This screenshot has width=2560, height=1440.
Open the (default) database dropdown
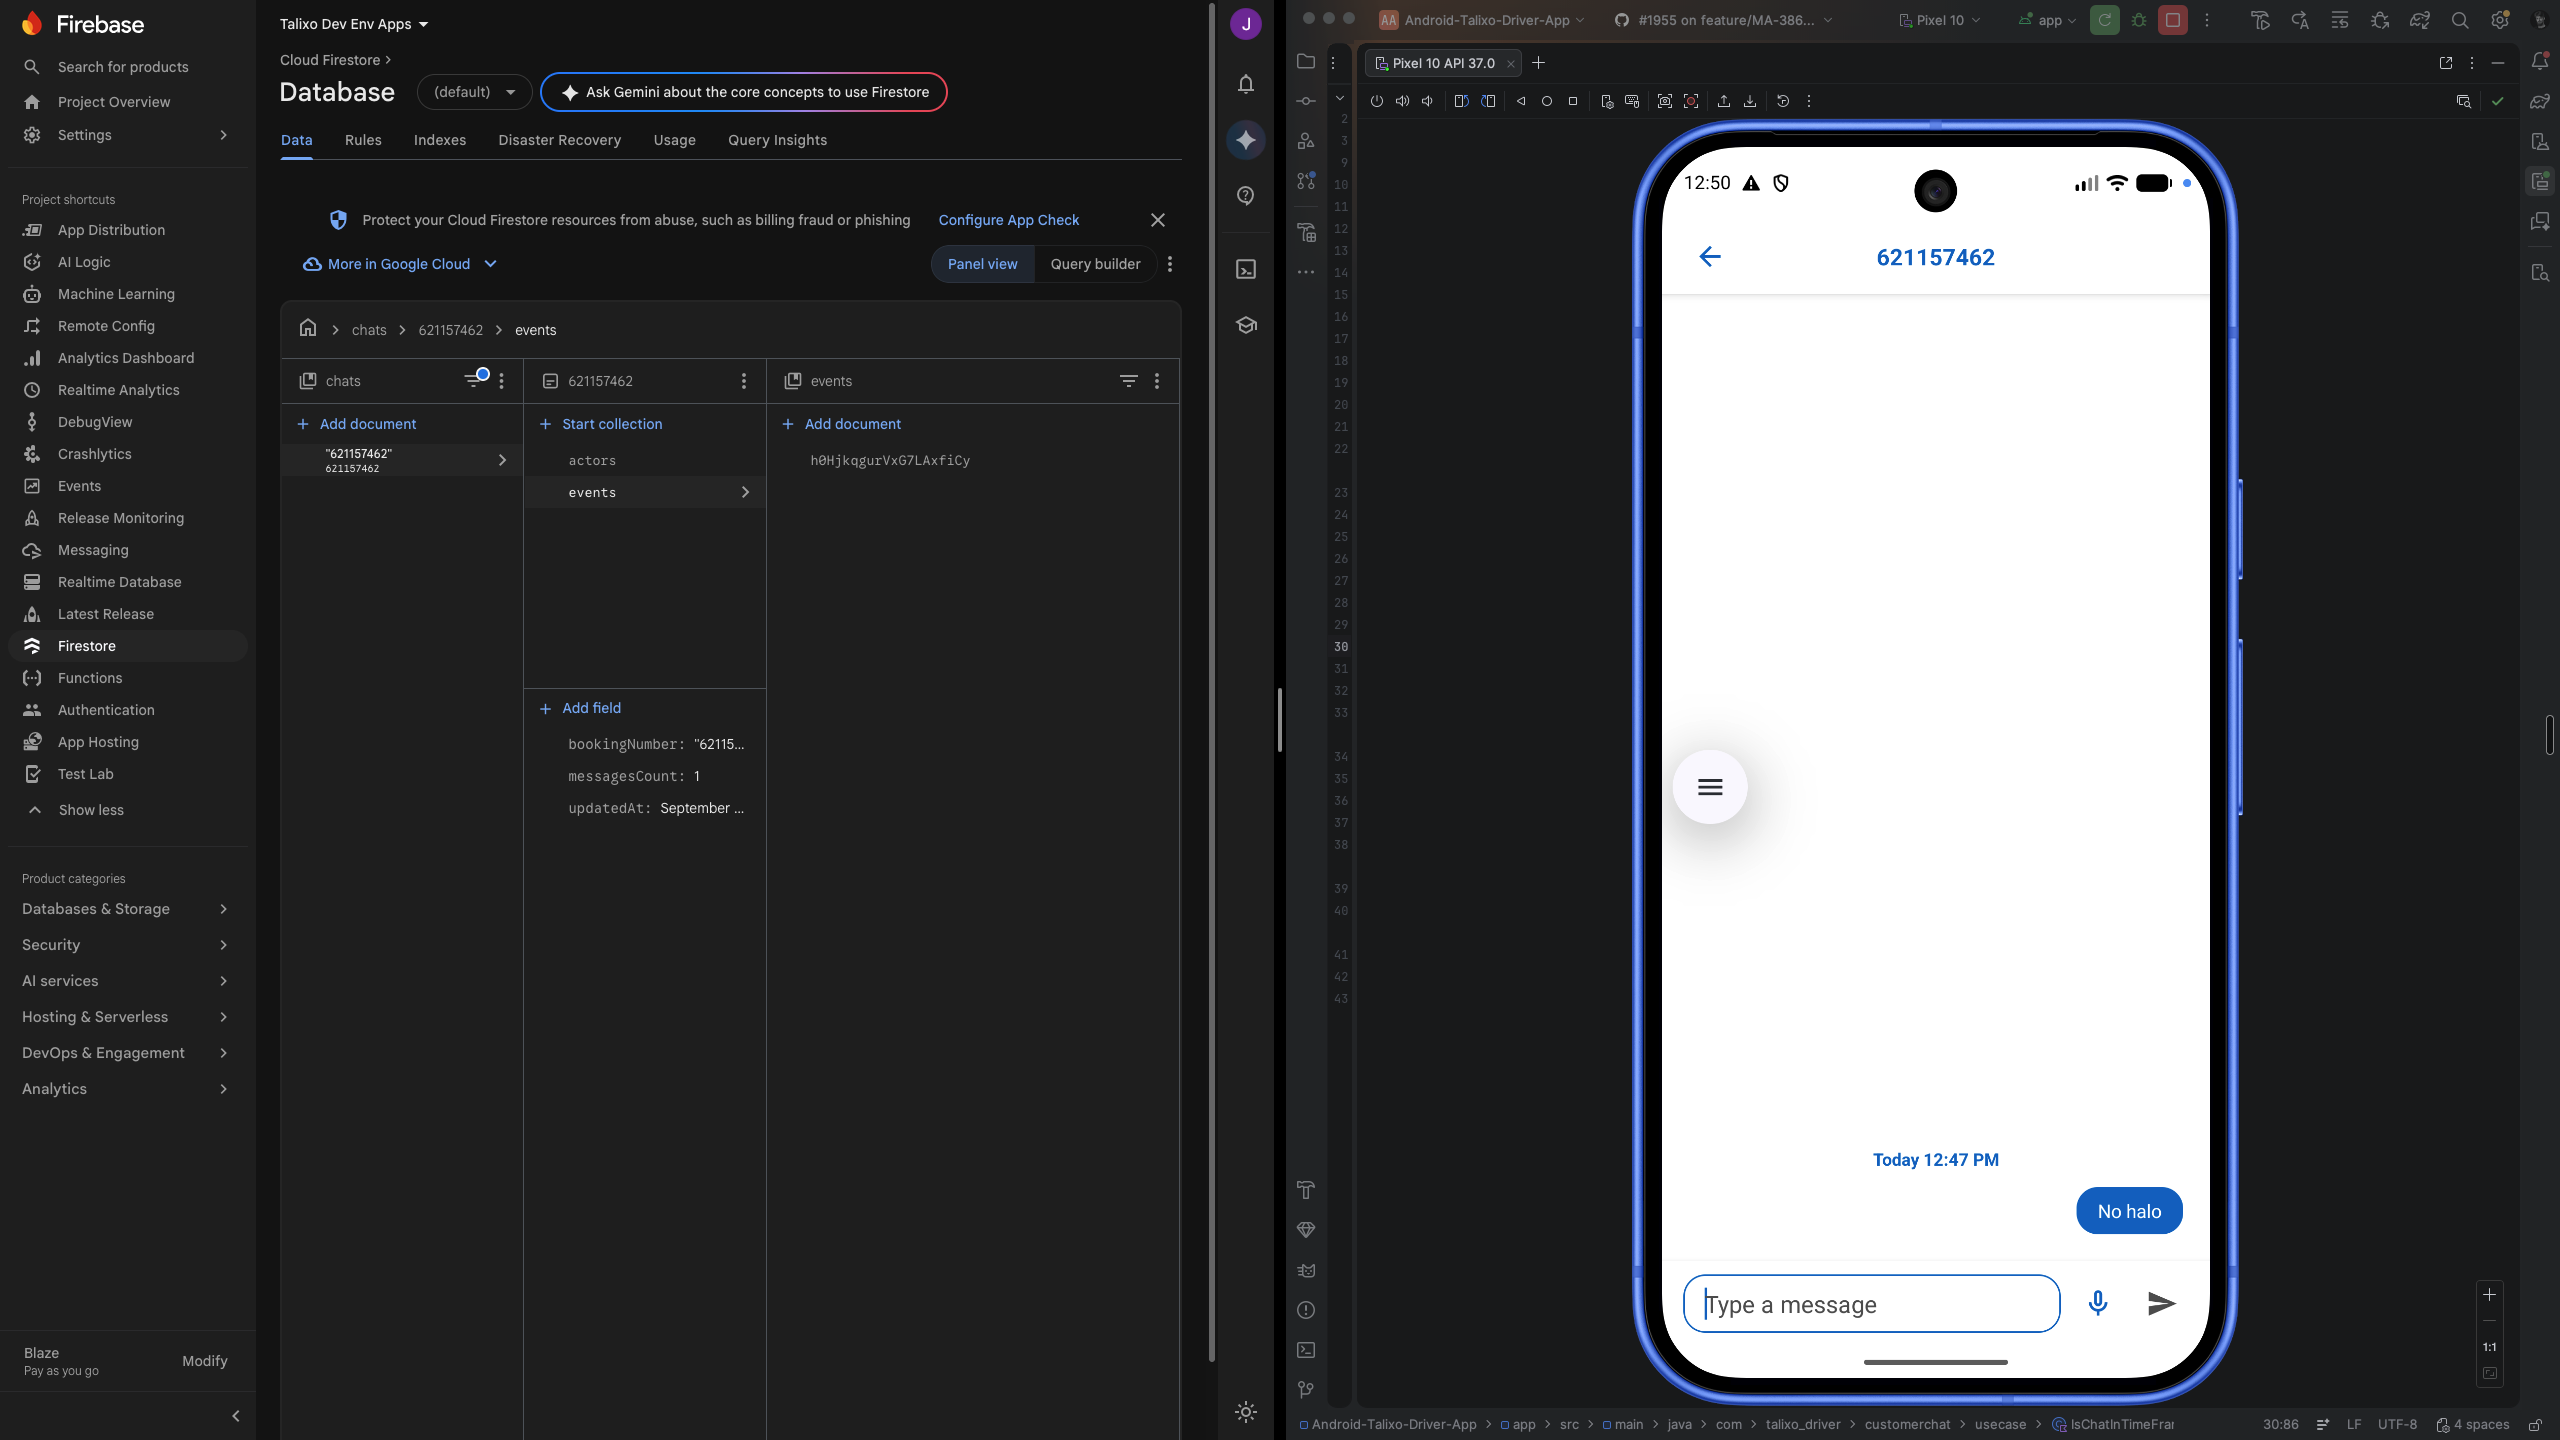click(x=474, y=92)
